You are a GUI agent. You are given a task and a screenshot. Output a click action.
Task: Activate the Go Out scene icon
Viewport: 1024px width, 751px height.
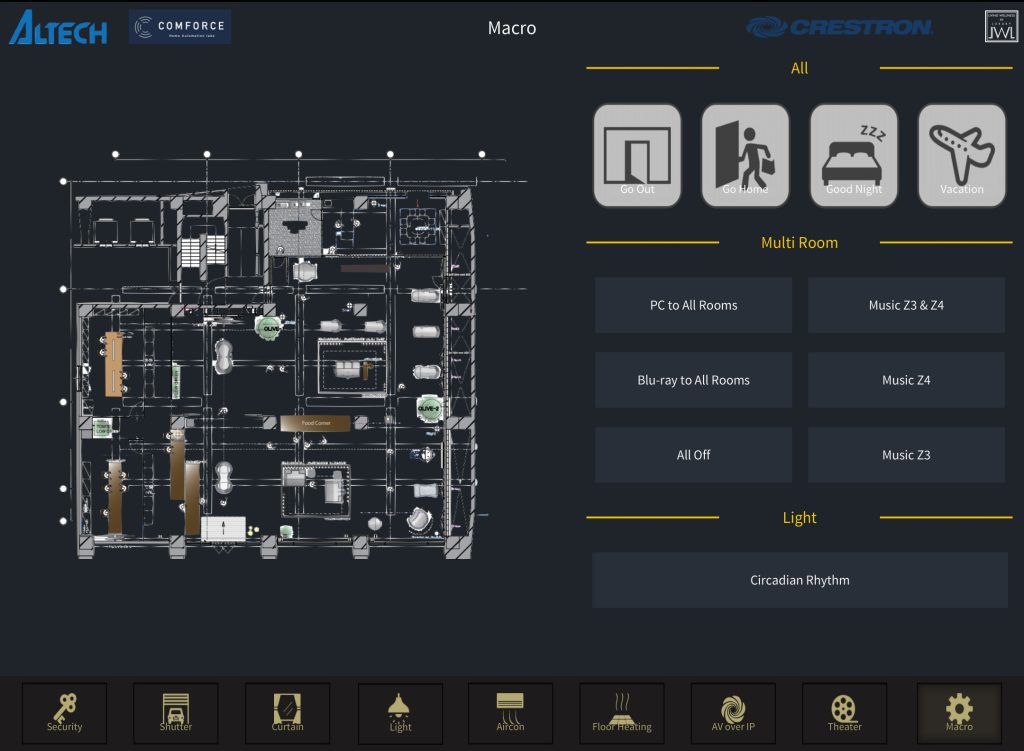coord(637,156)
